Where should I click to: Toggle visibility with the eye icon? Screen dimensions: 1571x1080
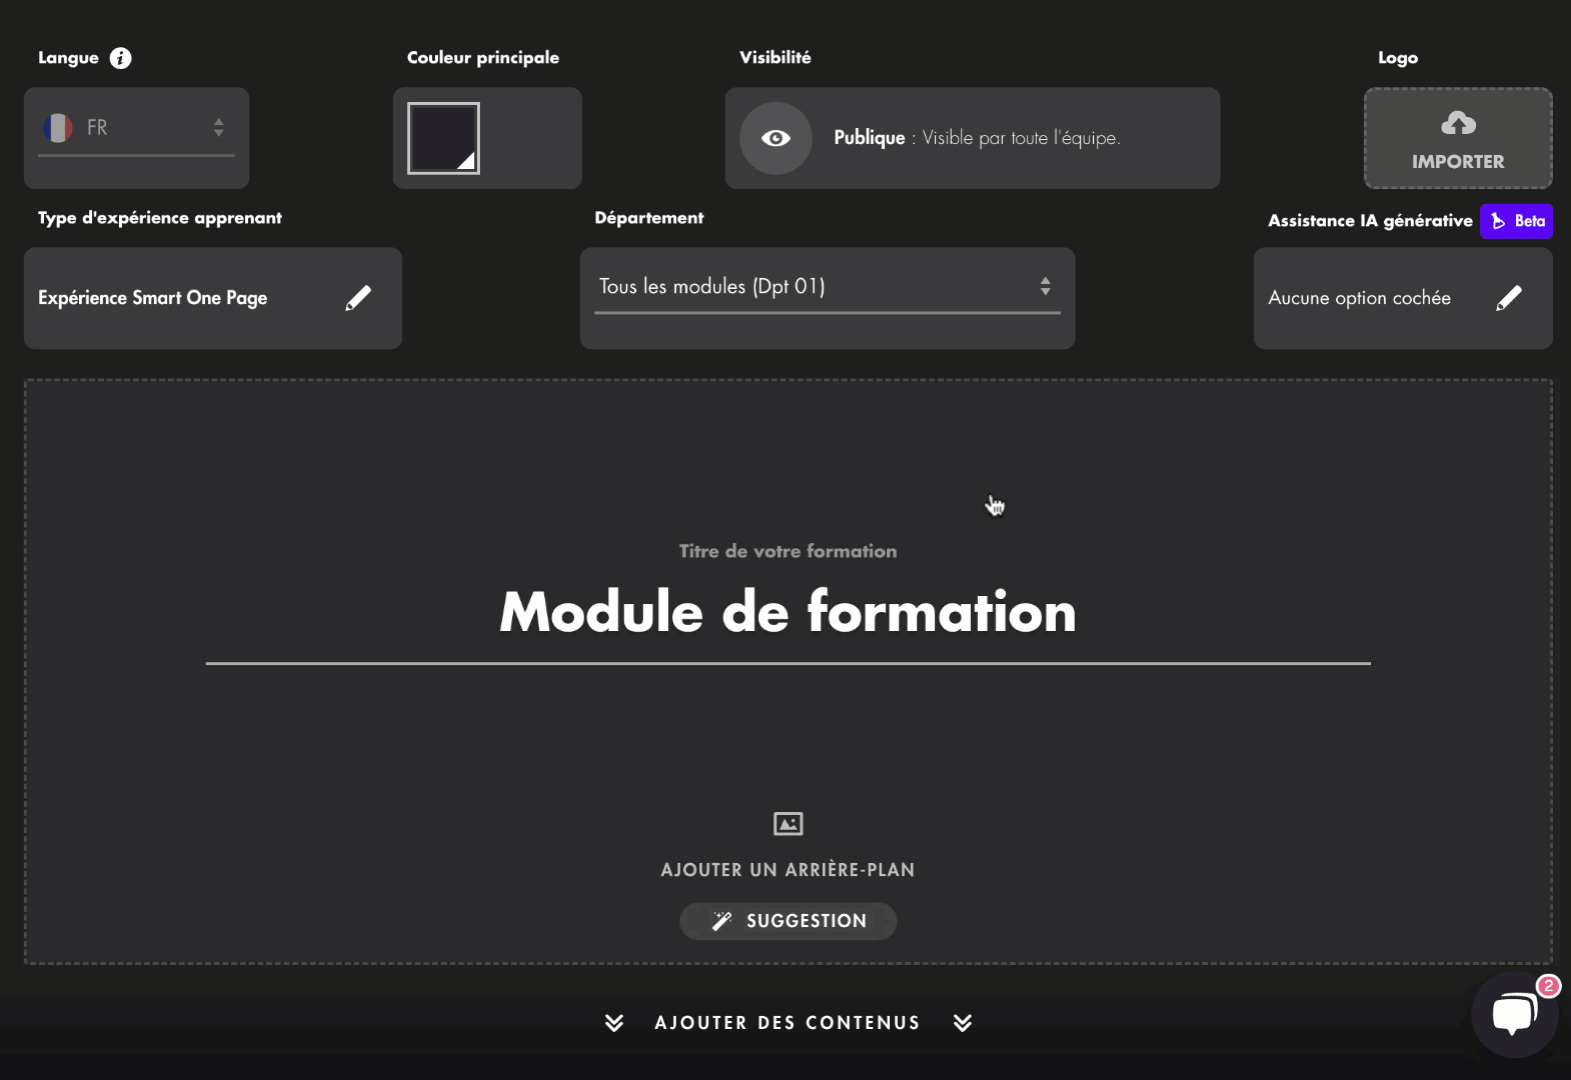[775, 138]
